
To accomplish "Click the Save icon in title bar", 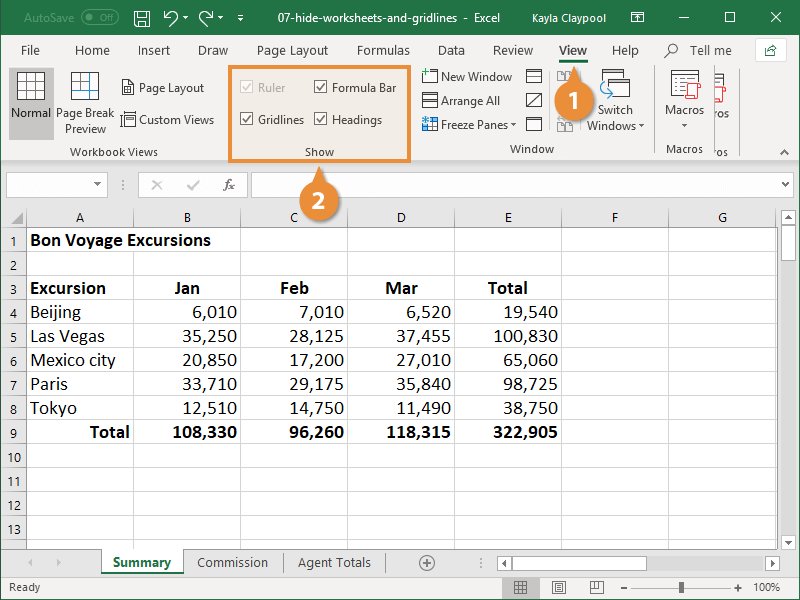I will (x=142, y=18).
